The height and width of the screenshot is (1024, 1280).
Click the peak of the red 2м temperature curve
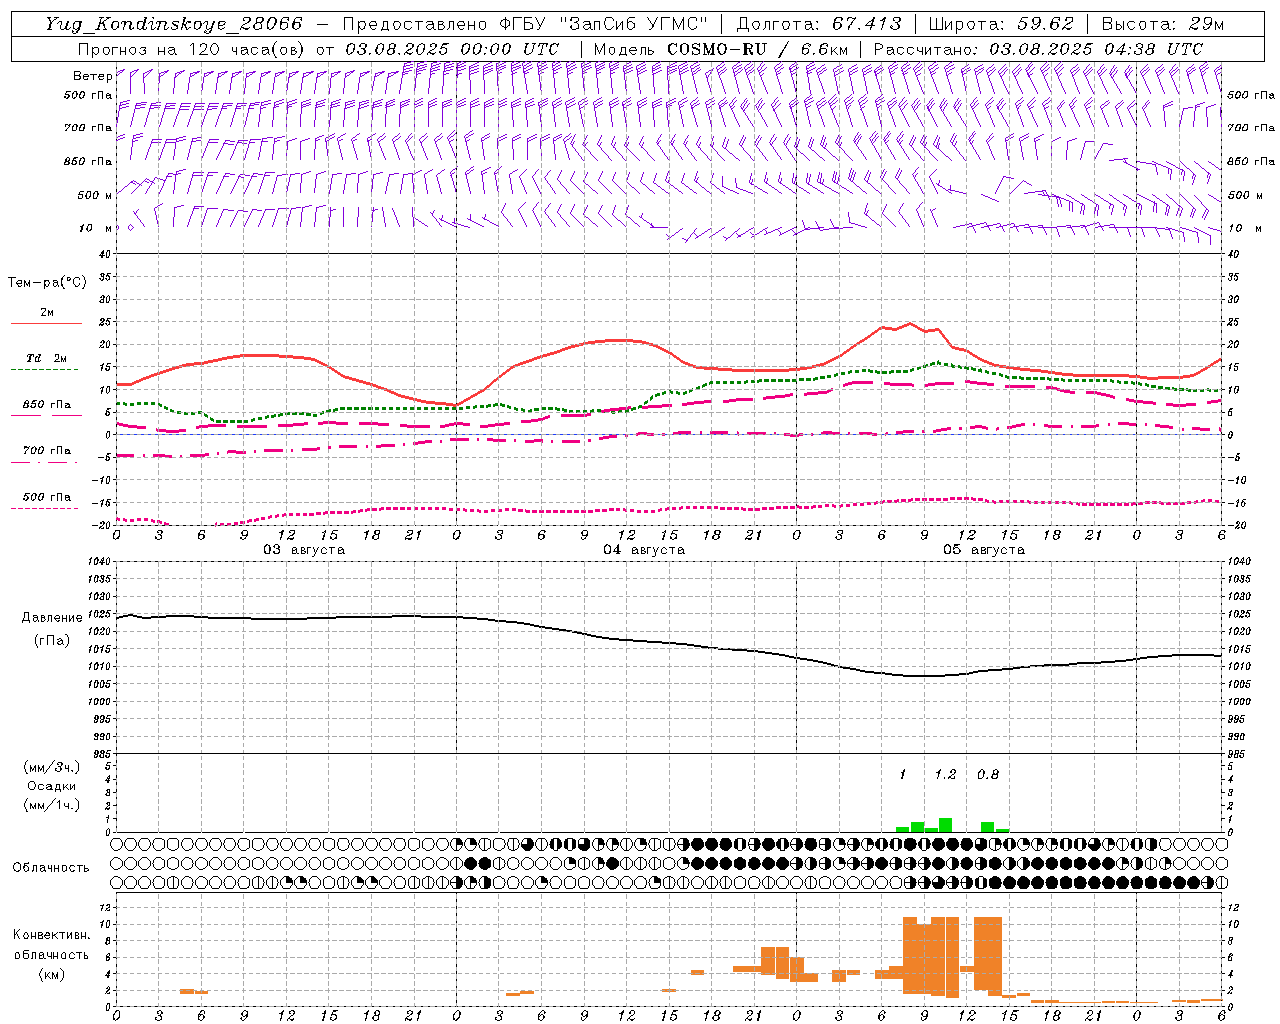[x=909, y=323]
